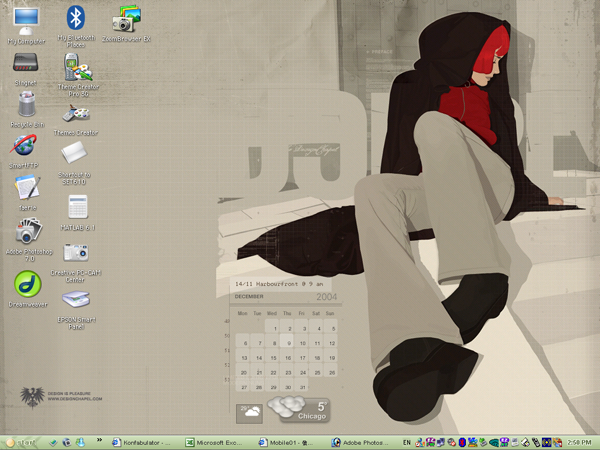Select December 1 on calendar widget
600x450 pixels.
tap(272, 326)
